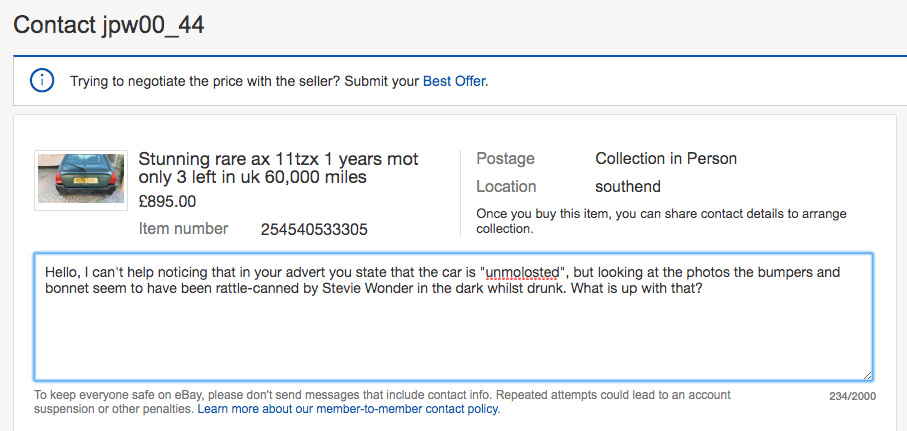
Task: Click the misspelled word "unmolosted"
Action: click(522, 272)
